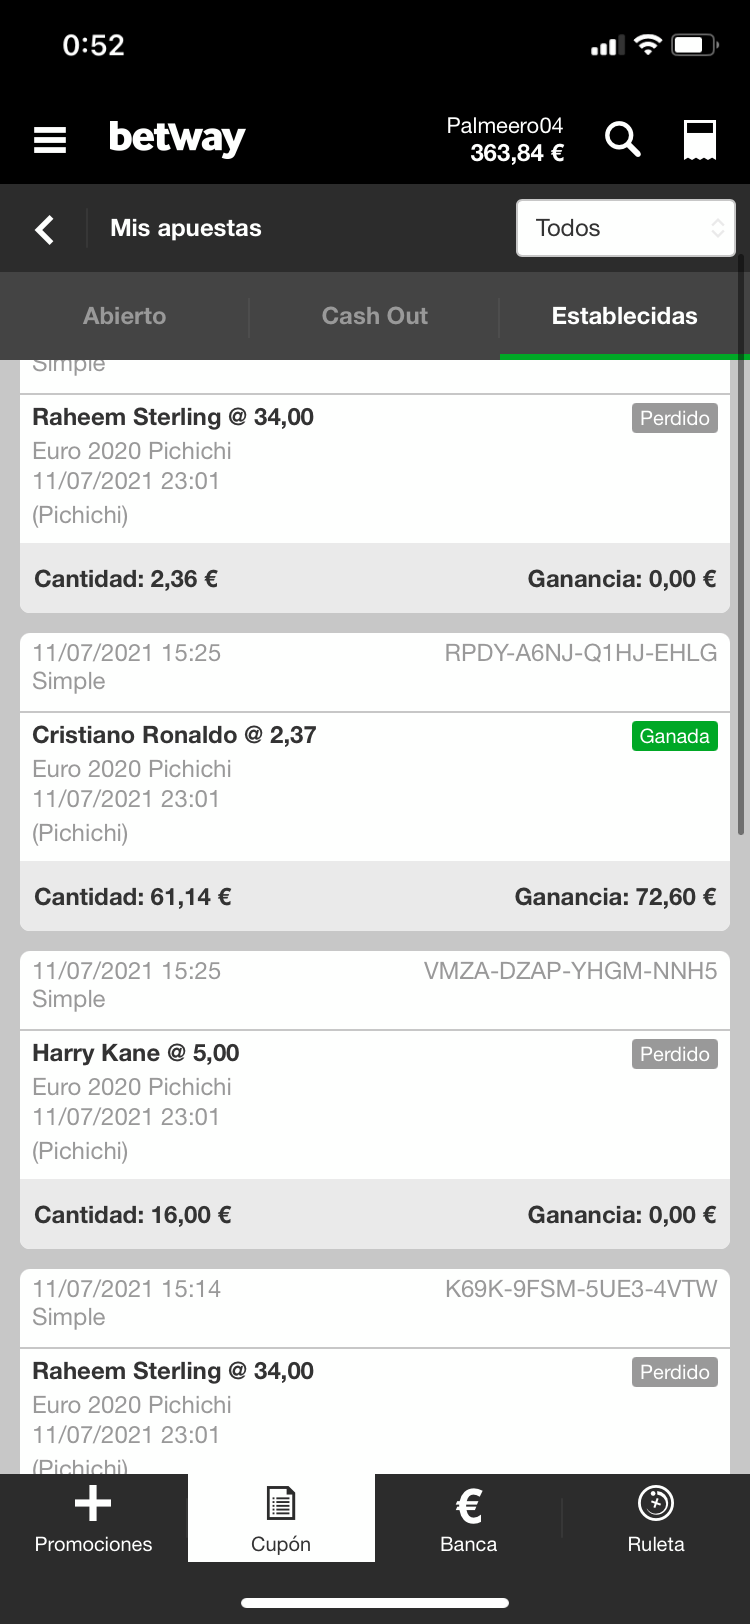Open Cupón in the bottom bar
This screenshot has width=750, height=1624.
[x=281, y=1519]
